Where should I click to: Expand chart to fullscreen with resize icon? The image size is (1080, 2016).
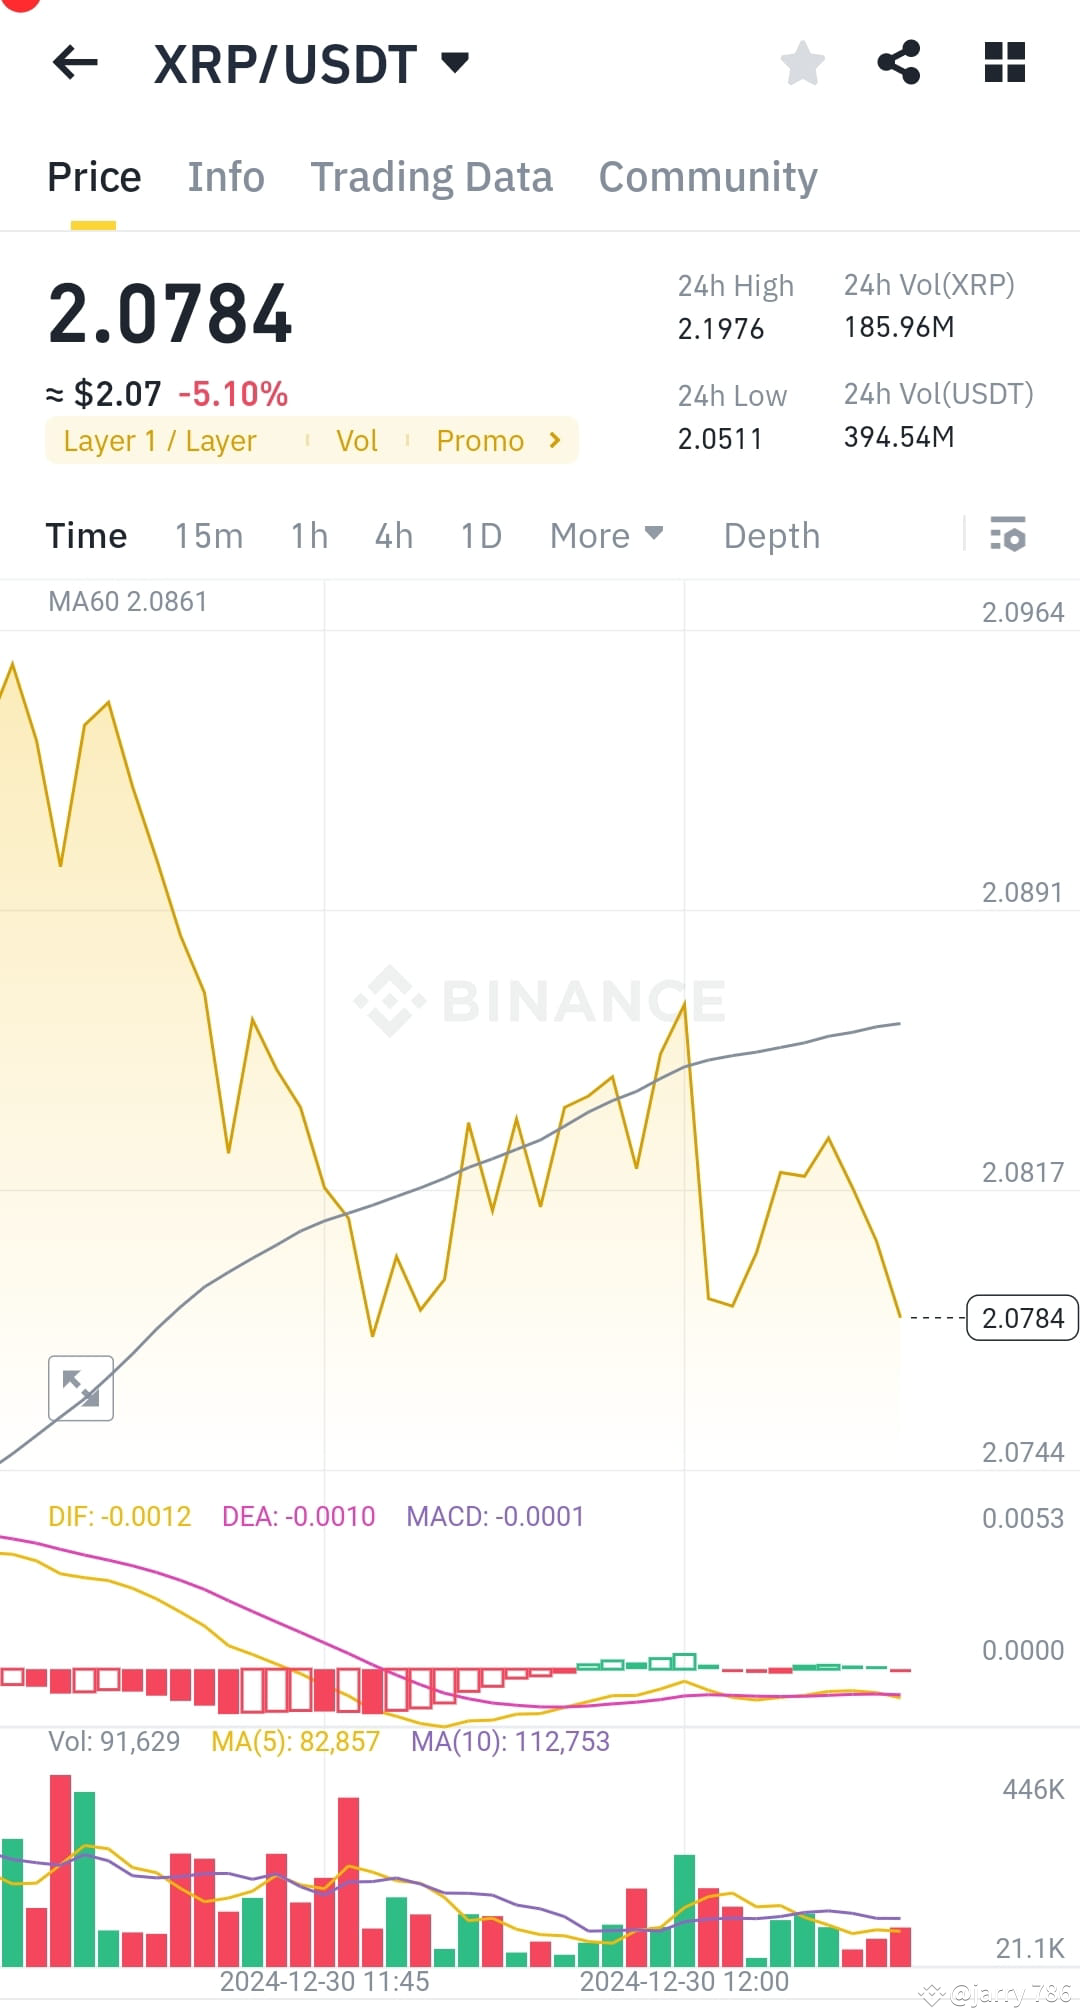point(80,1388)
